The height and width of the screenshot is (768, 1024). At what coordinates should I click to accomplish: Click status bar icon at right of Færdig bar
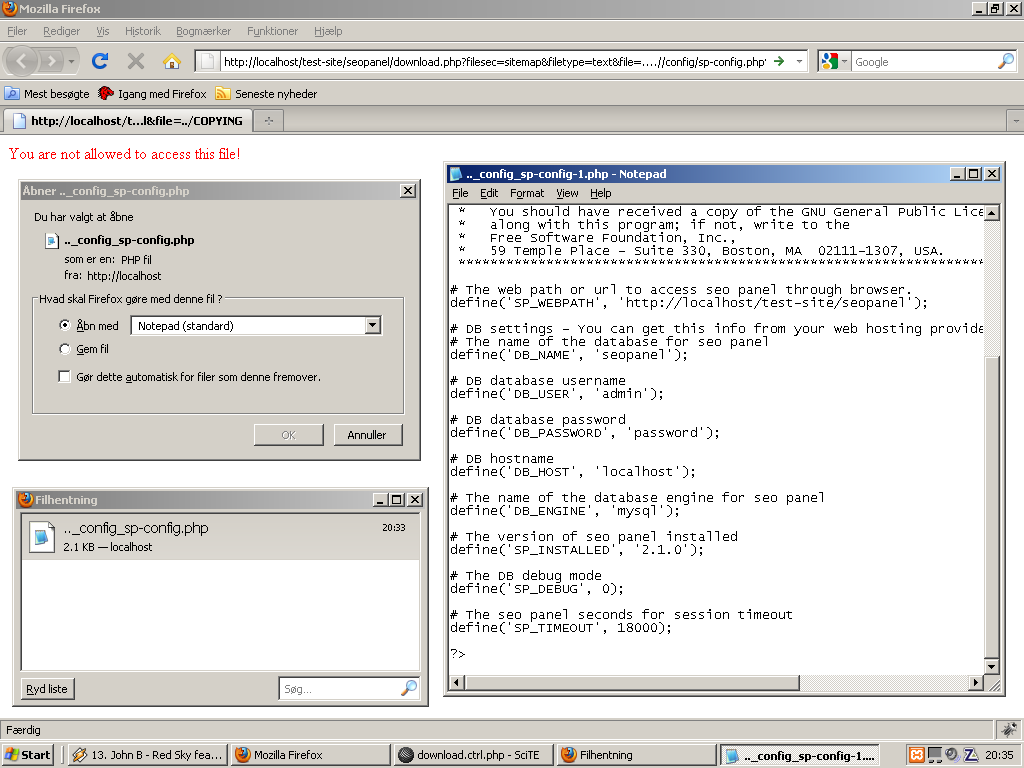coord(1009,729)
